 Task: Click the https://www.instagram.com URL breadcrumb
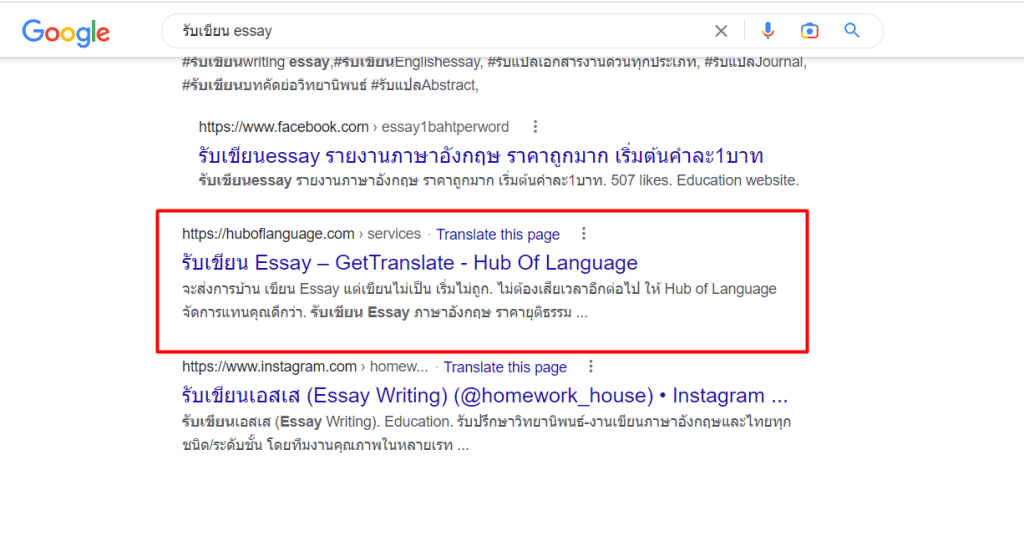[x=305, y=367]
